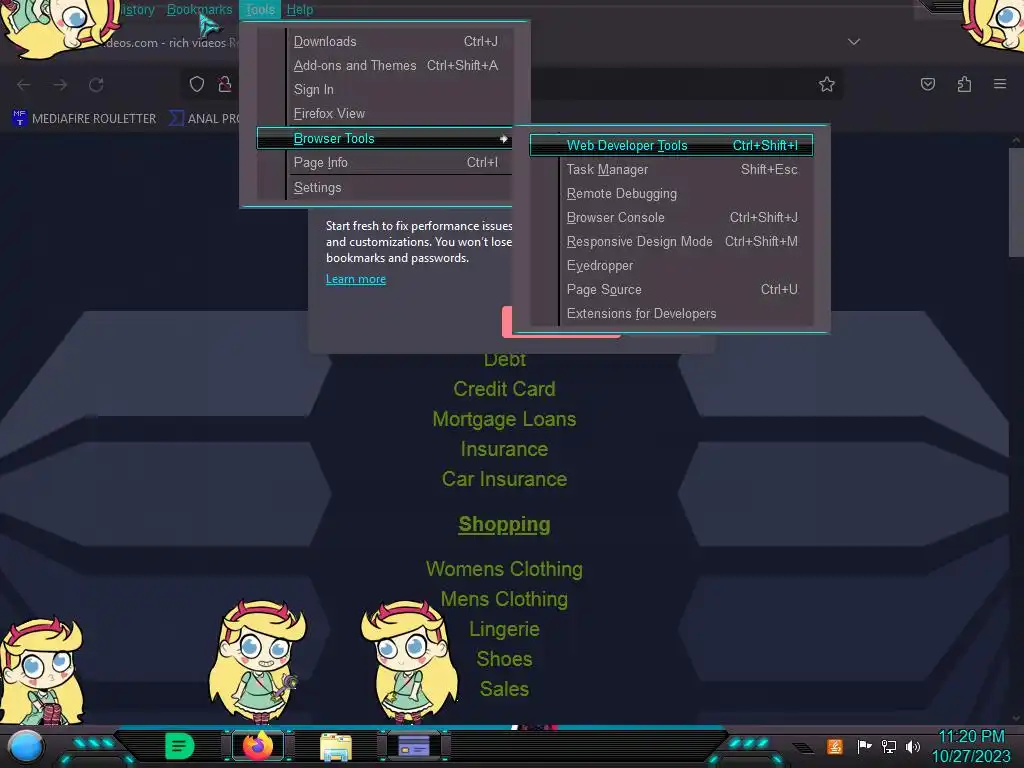The width and height of the screenshot is (1024, 768).
Task: Select Remote Debugging
Action: 671,193
